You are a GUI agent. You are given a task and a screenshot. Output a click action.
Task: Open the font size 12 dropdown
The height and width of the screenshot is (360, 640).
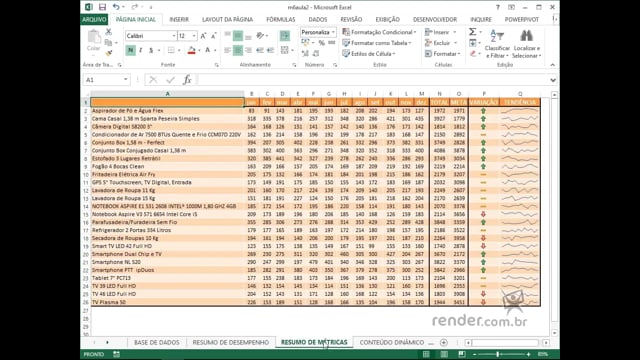(194, 36)
